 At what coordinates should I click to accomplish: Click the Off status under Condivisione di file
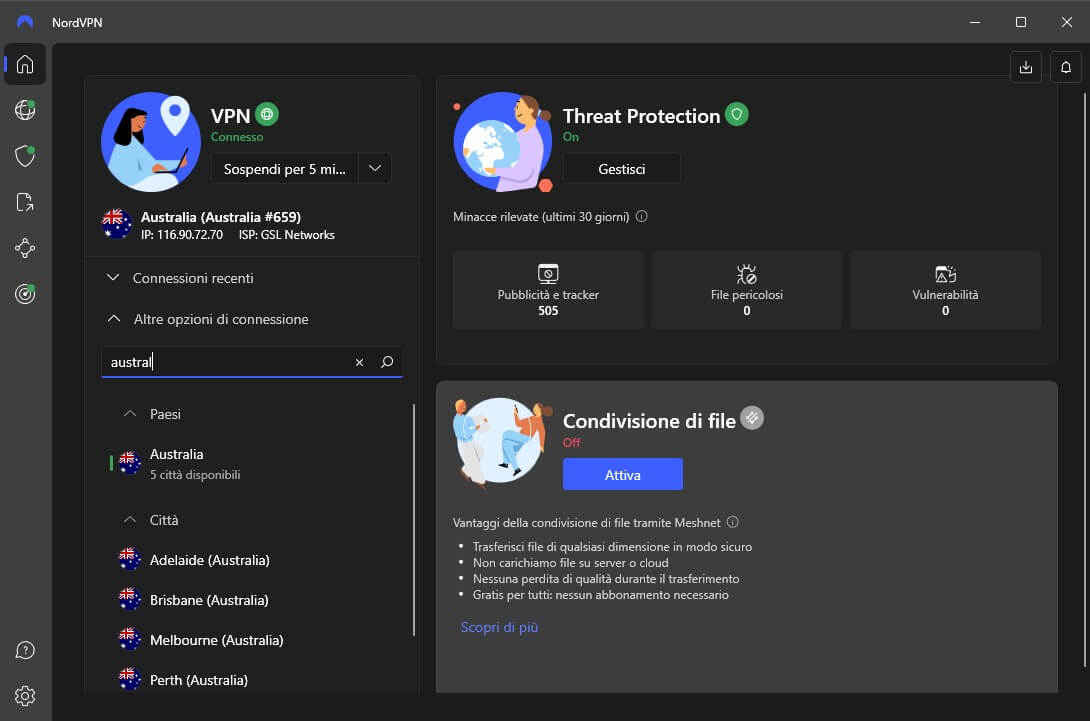(x=571, y=442)
